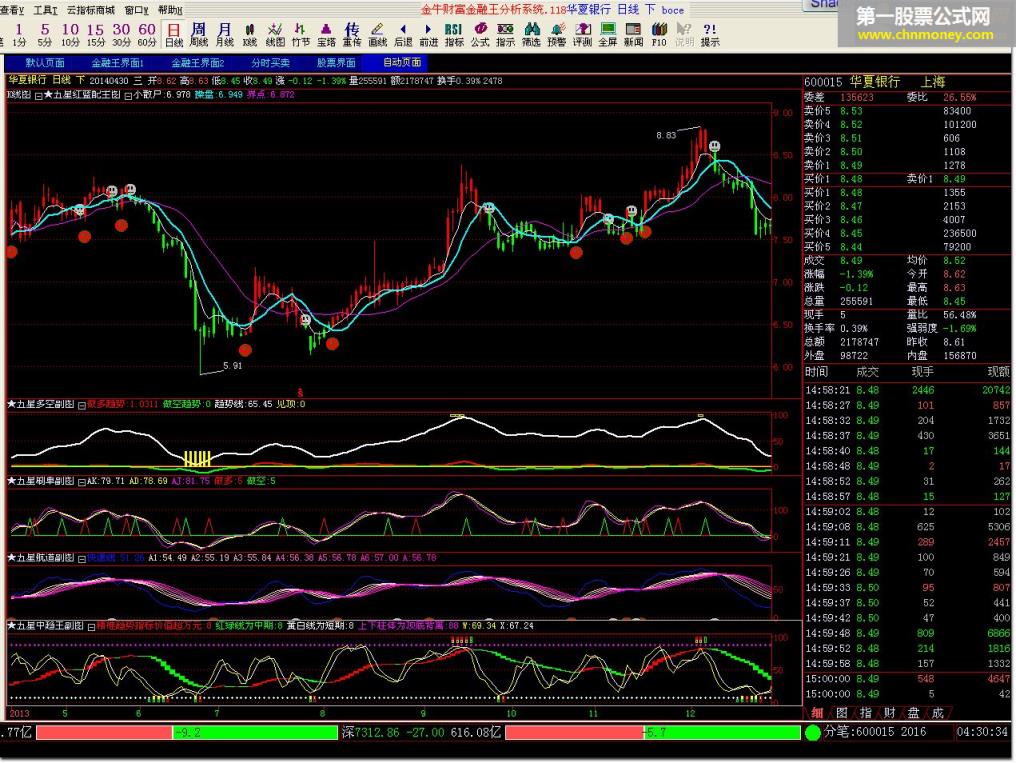Image resolution: width=1016 pixels, height=763 pixels.
Task: Open the 新闻 news toolbar icon
Action: coord(633,34)
